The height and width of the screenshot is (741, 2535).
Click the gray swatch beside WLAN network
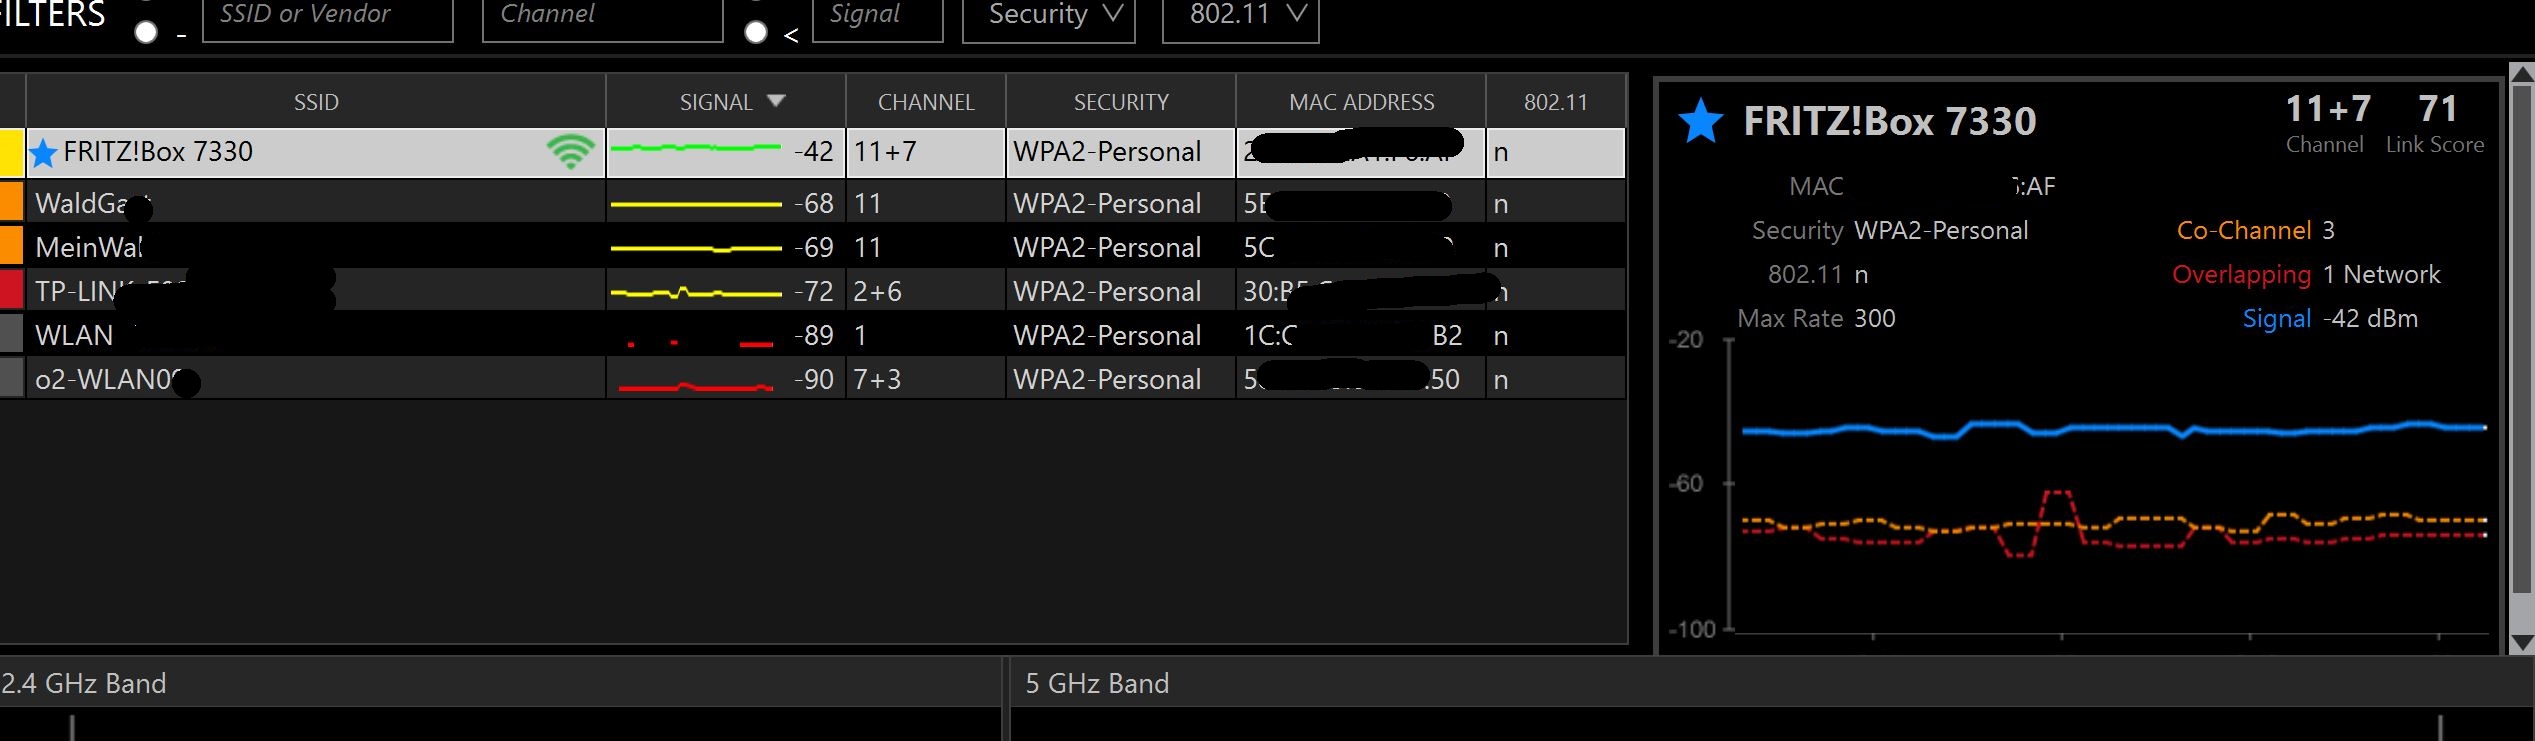pos(11,334)
